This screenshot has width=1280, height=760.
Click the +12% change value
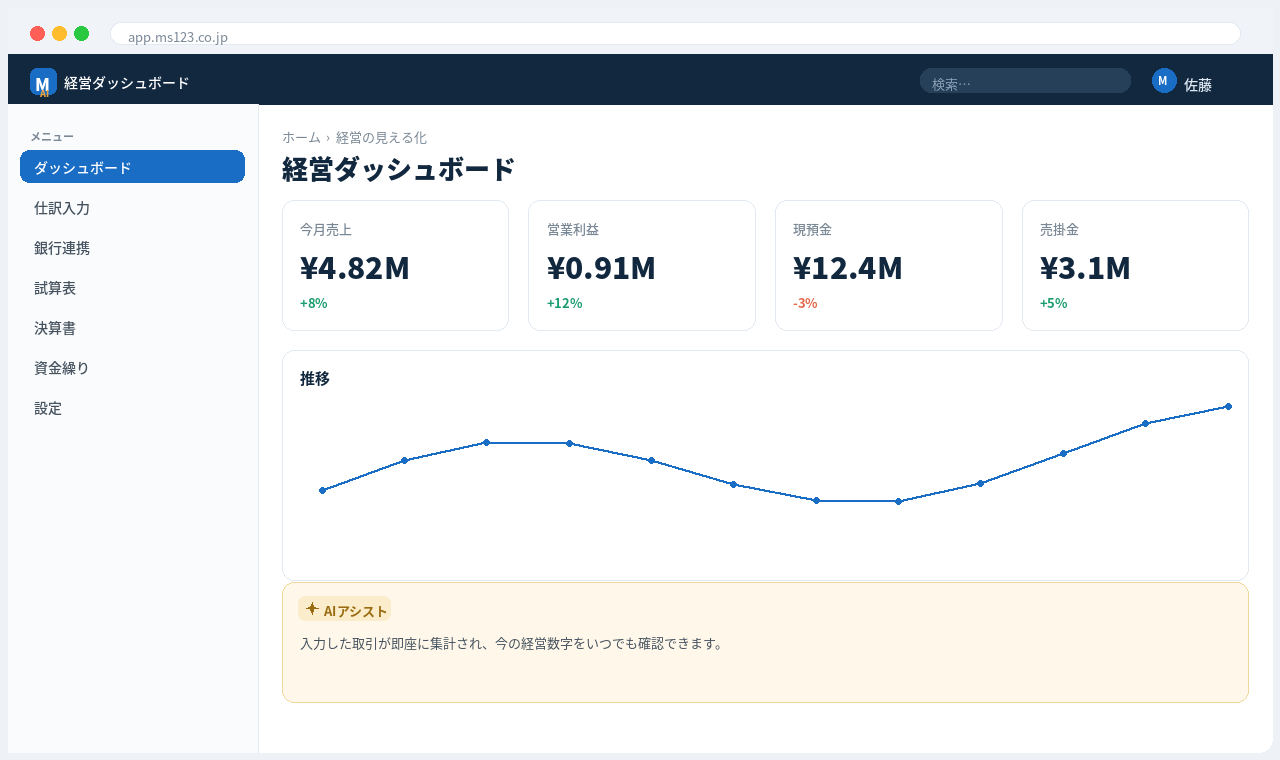coord(565,303)
